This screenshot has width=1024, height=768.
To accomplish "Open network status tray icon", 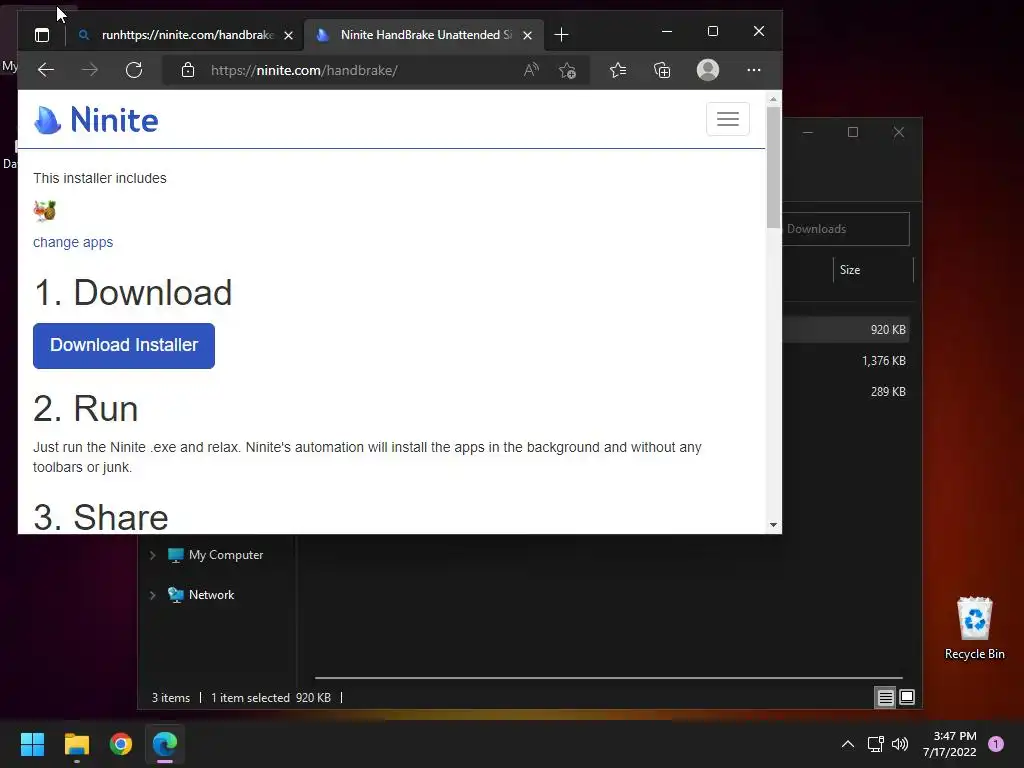I will (x=875, y=744).
